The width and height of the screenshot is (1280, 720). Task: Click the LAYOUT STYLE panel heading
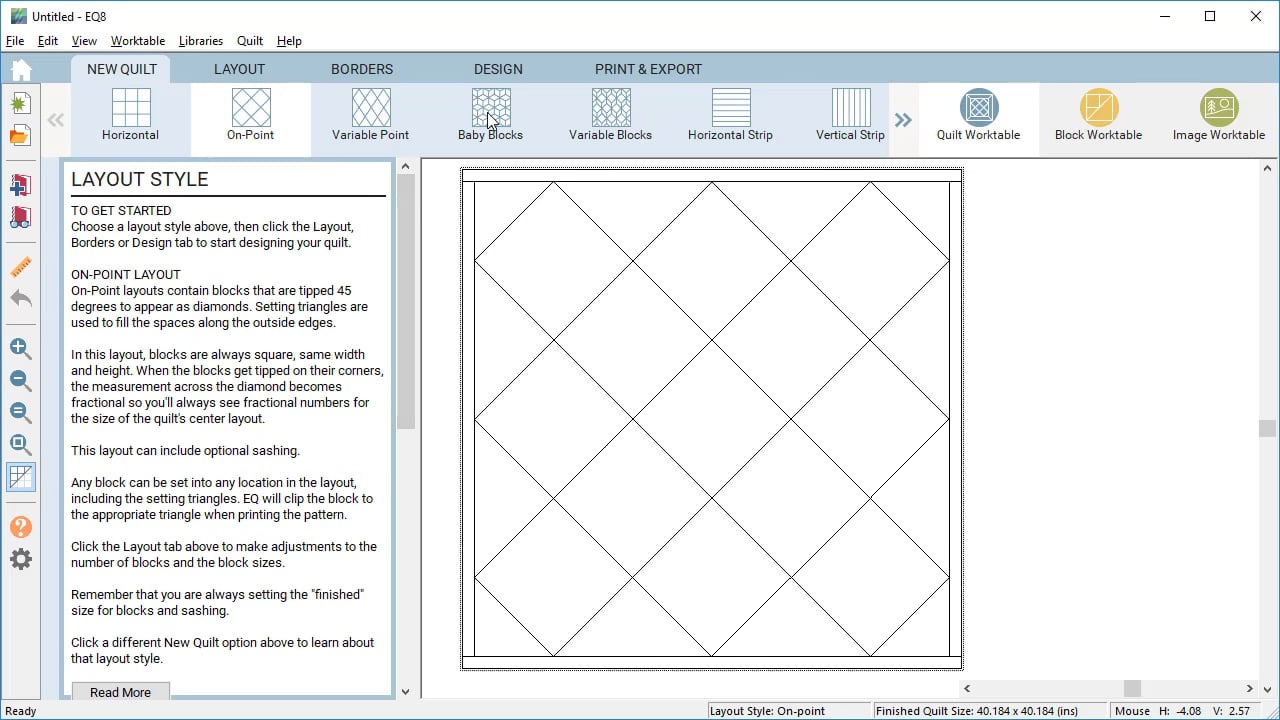(x=140, y=180)
